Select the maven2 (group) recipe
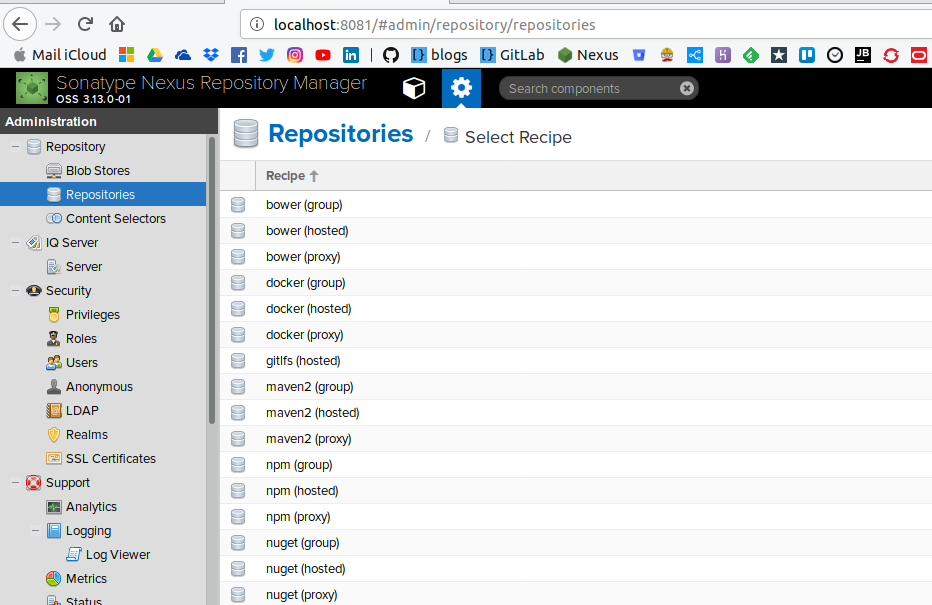932x605 pixels. click(575, 387)
